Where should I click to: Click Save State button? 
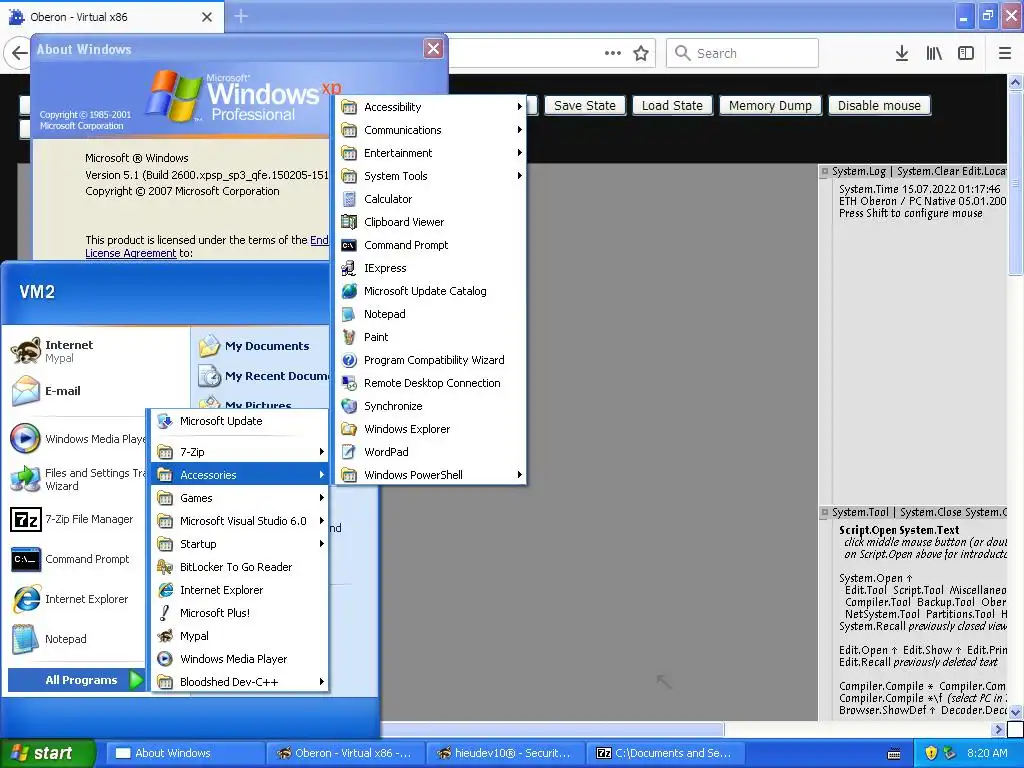pyautogui.click(x=584, y=106)
